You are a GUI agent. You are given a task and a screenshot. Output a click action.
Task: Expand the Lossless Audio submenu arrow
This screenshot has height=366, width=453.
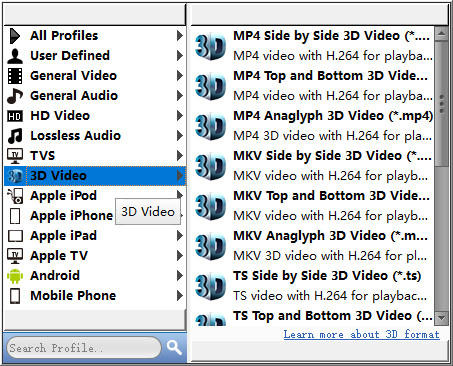(x=180, y=136)
